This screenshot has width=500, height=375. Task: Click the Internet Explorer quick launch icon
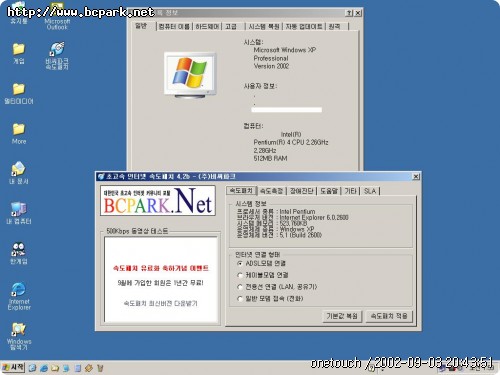44,368
